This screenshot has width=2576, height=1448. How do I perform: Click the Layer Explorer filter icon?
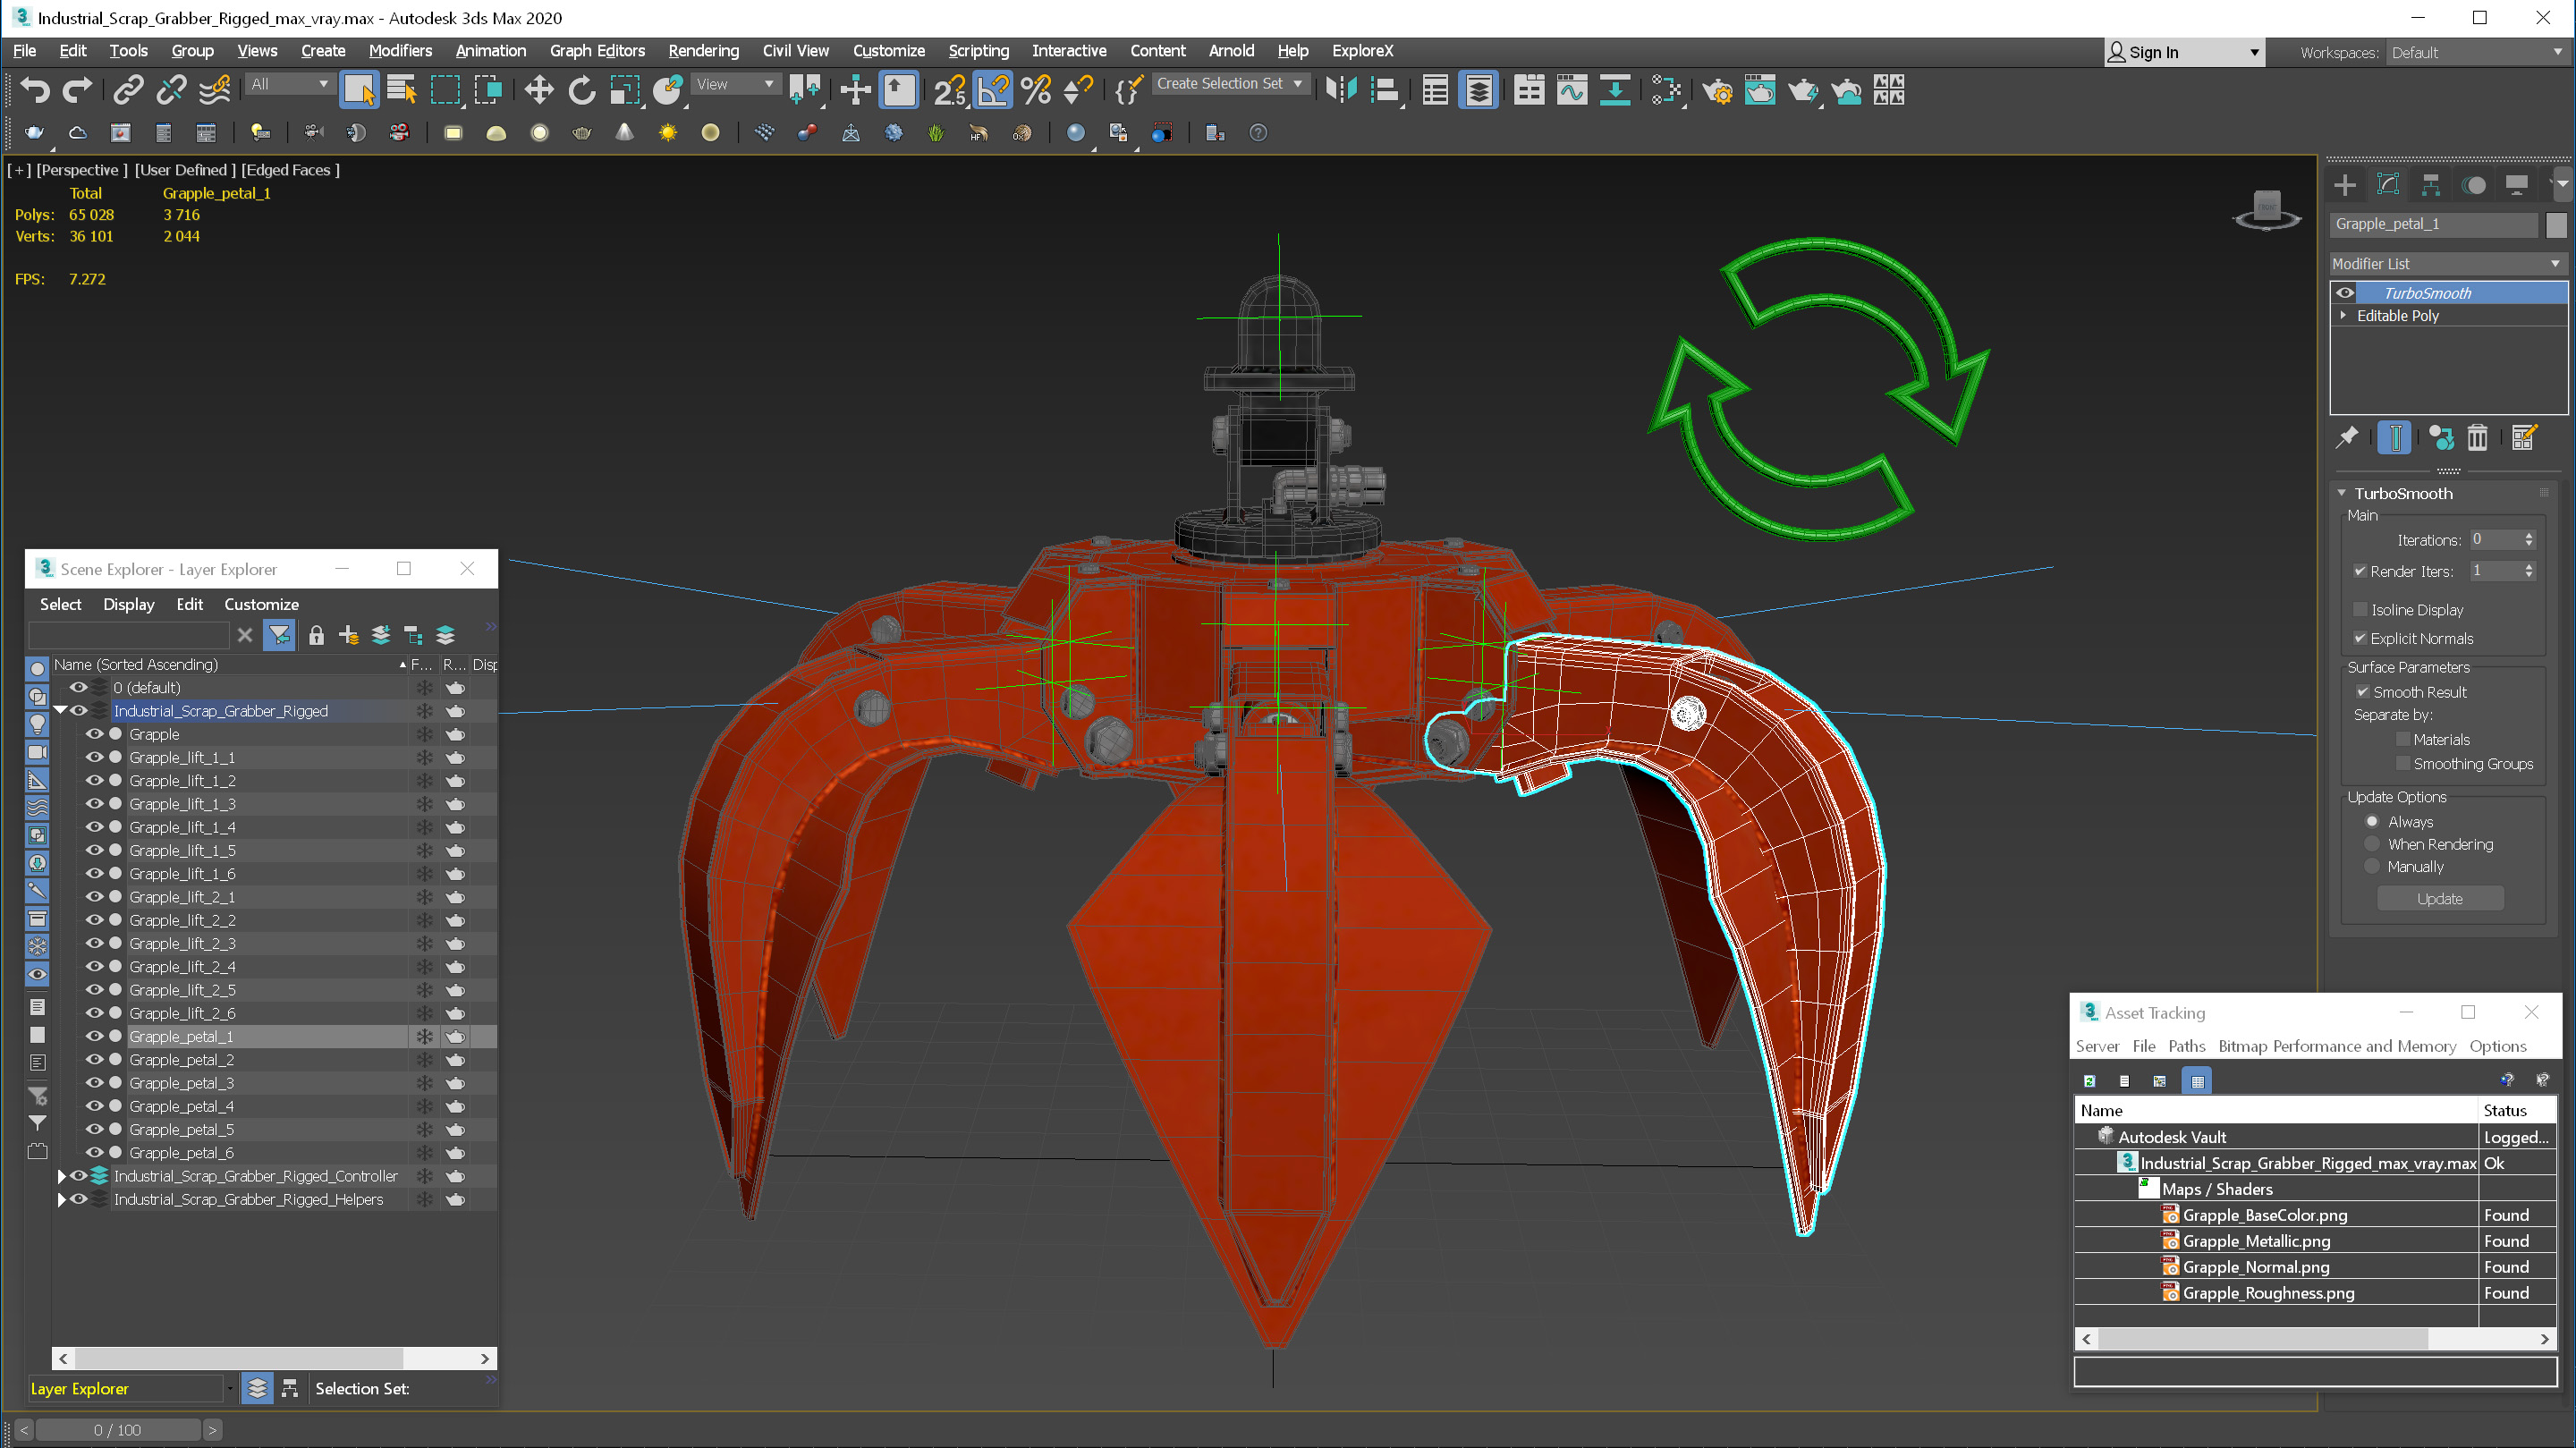click(278, 636)
